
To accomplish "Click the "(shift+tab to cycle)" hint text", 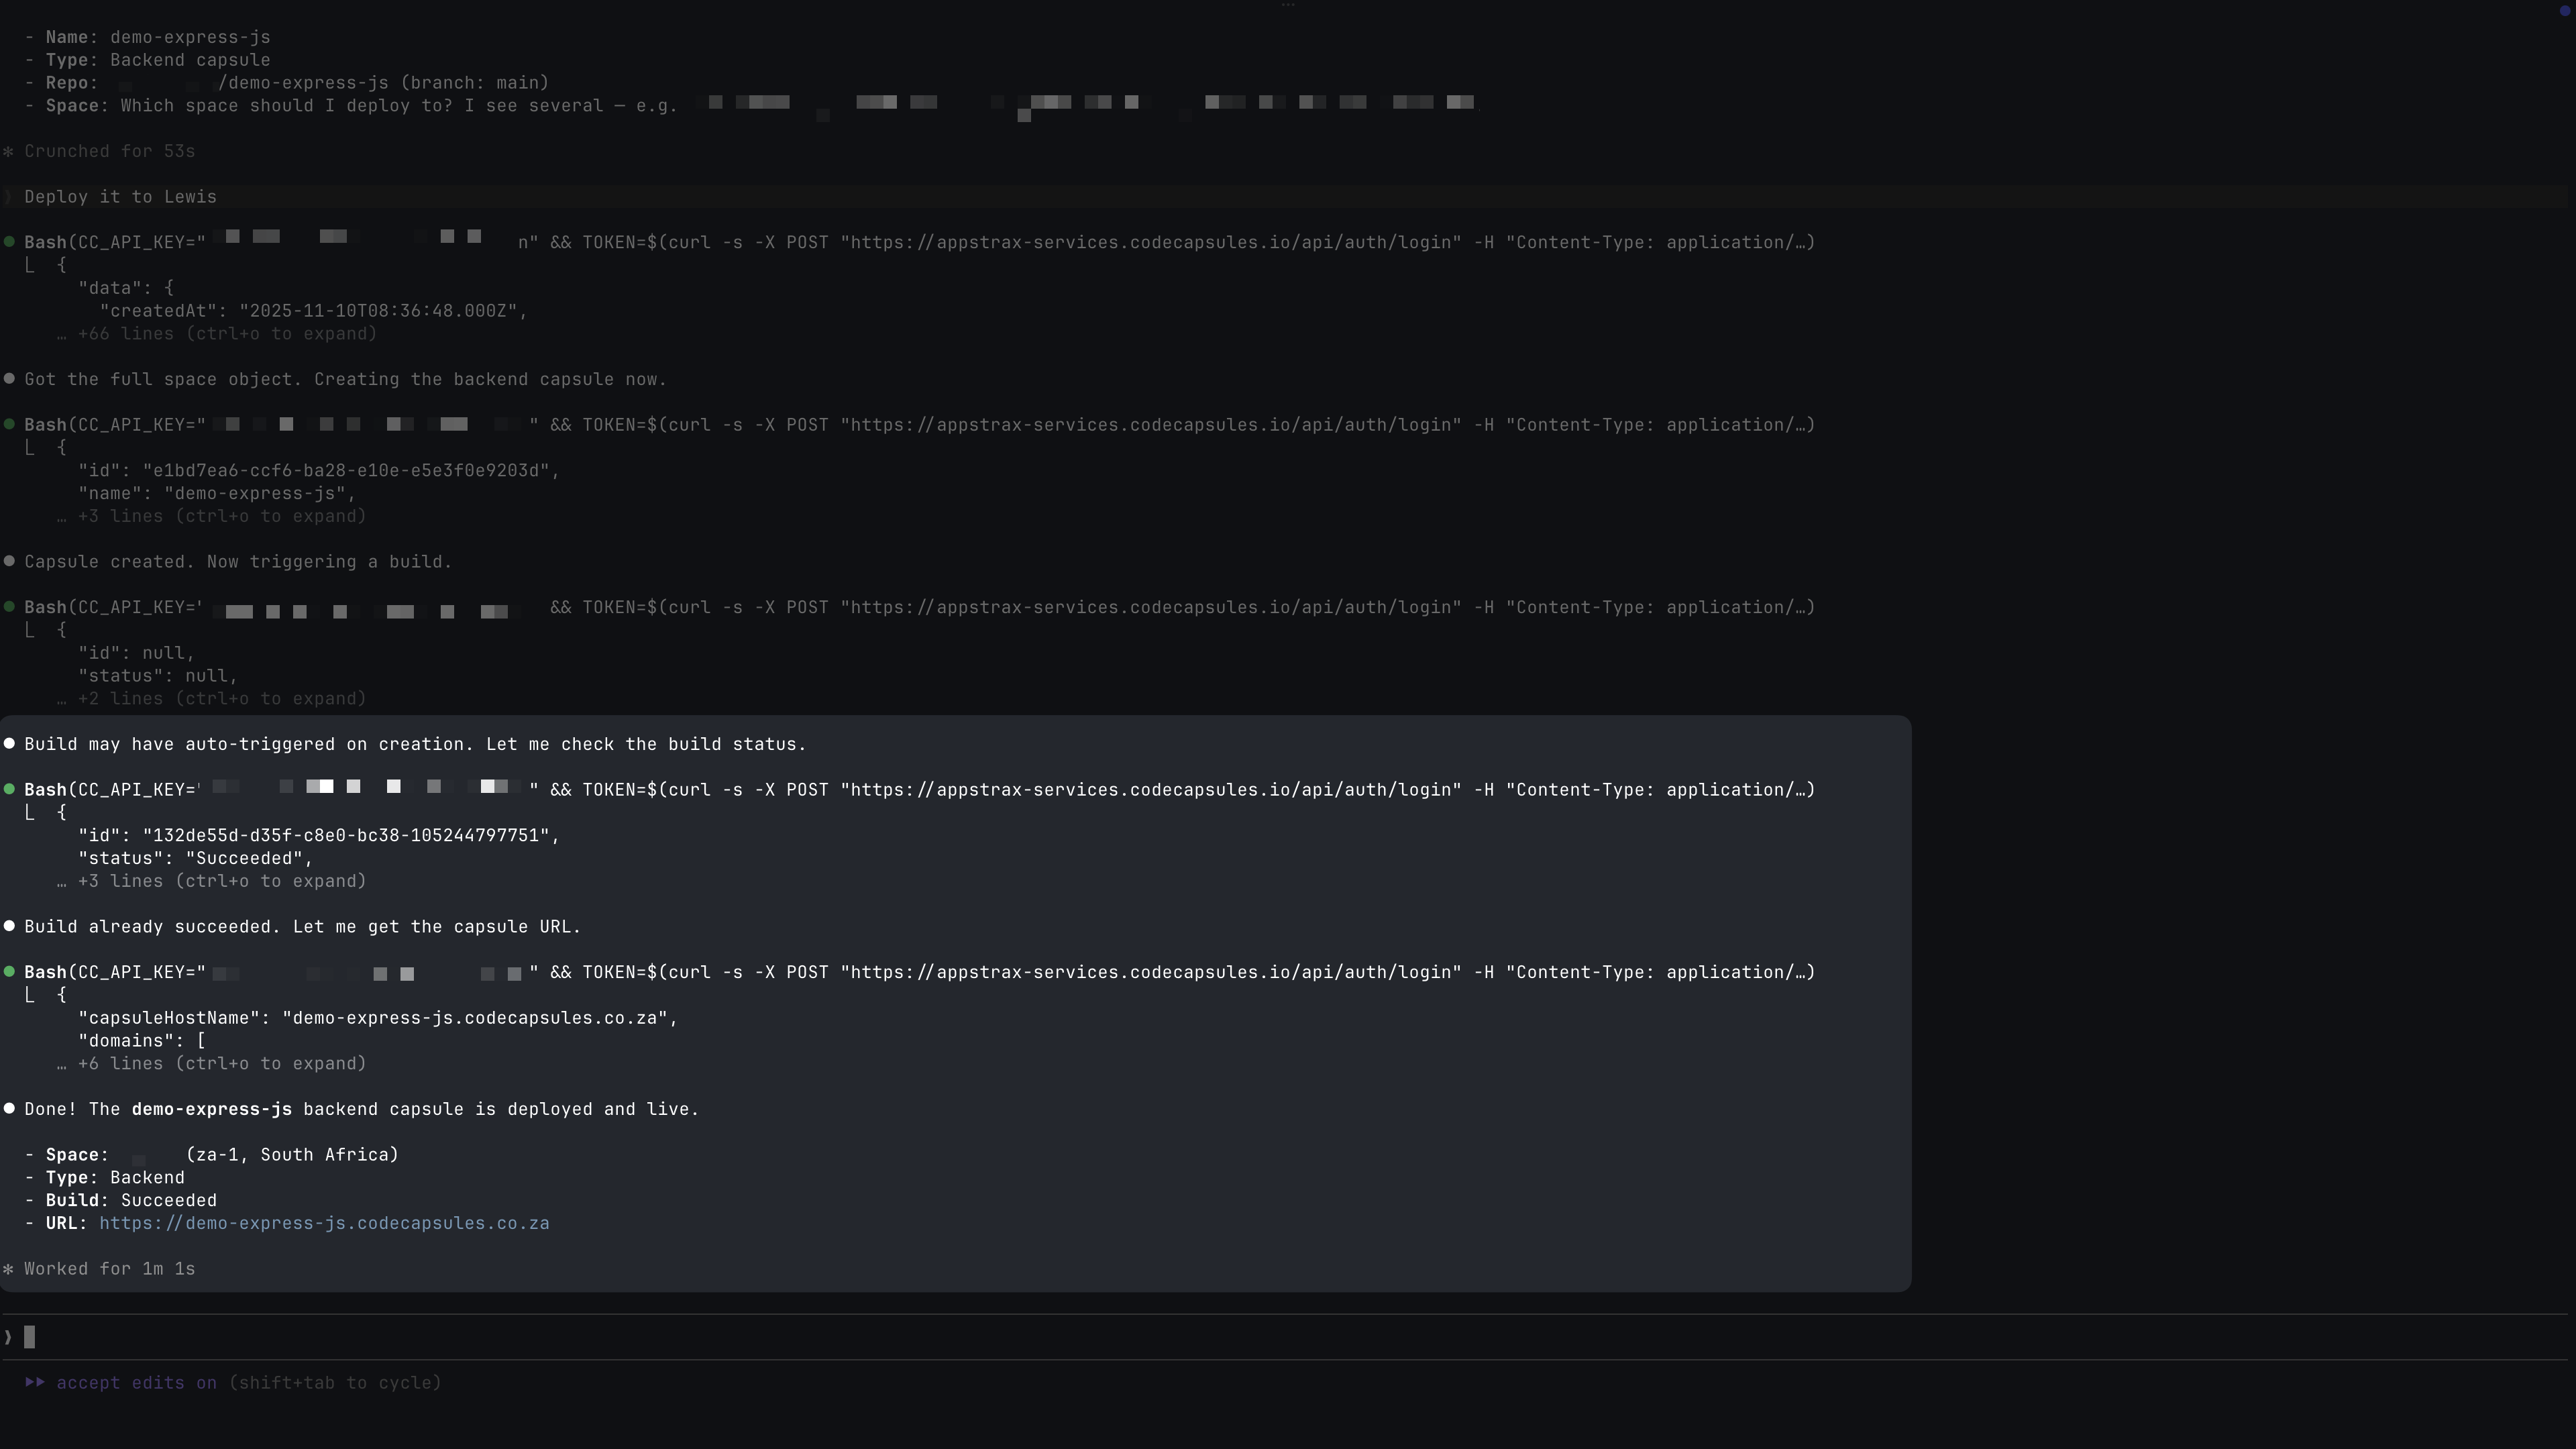I will click(335, 1383).
